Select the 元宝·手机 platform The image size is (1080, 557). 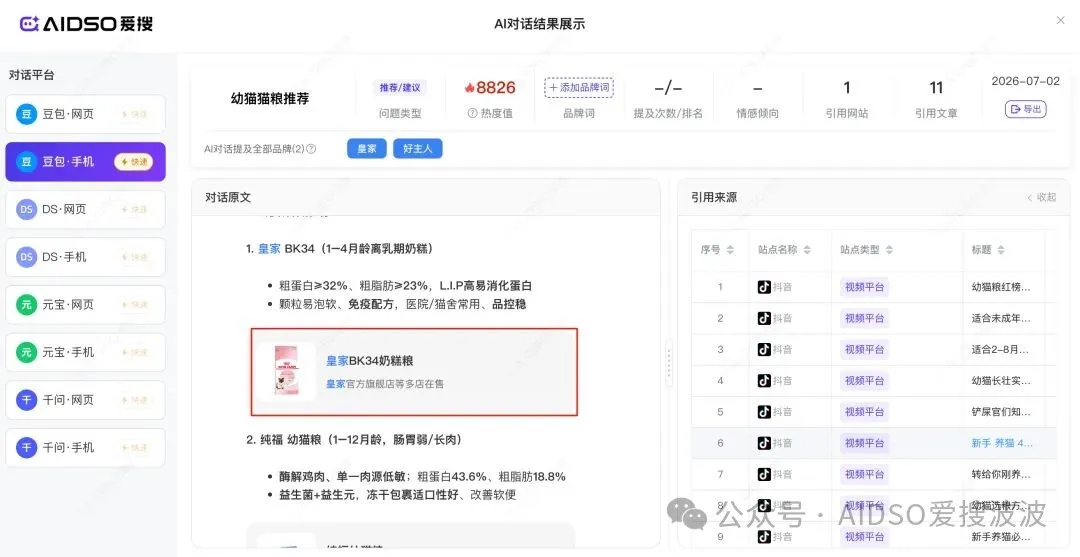coord(85,352)
